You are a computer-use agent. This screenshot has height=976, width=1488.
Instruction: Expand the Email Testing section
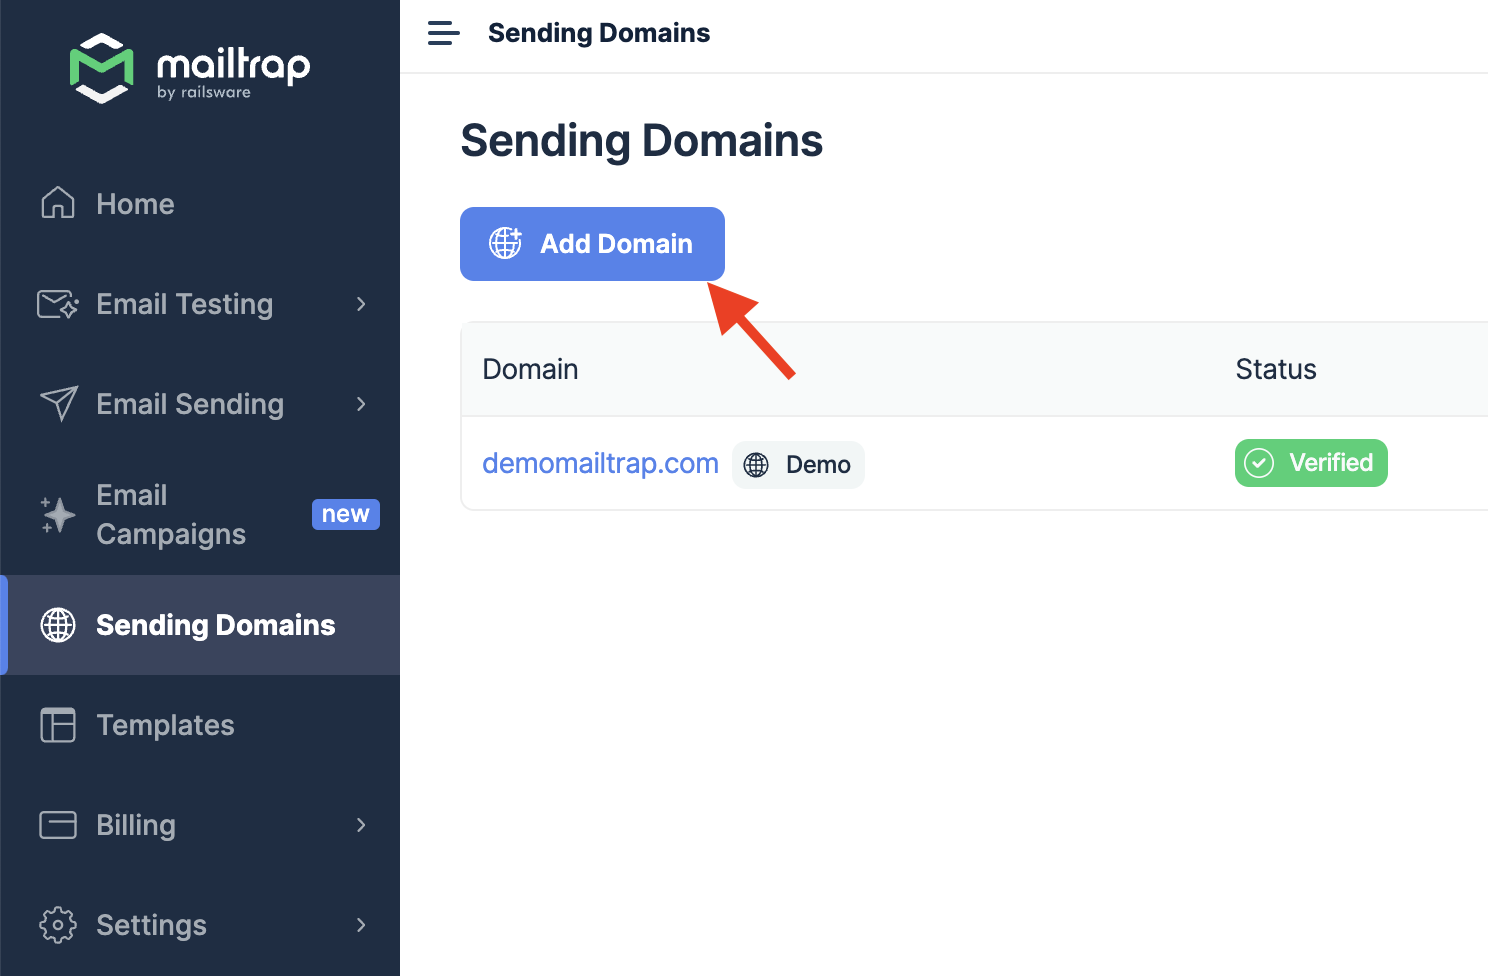[361, 304]
